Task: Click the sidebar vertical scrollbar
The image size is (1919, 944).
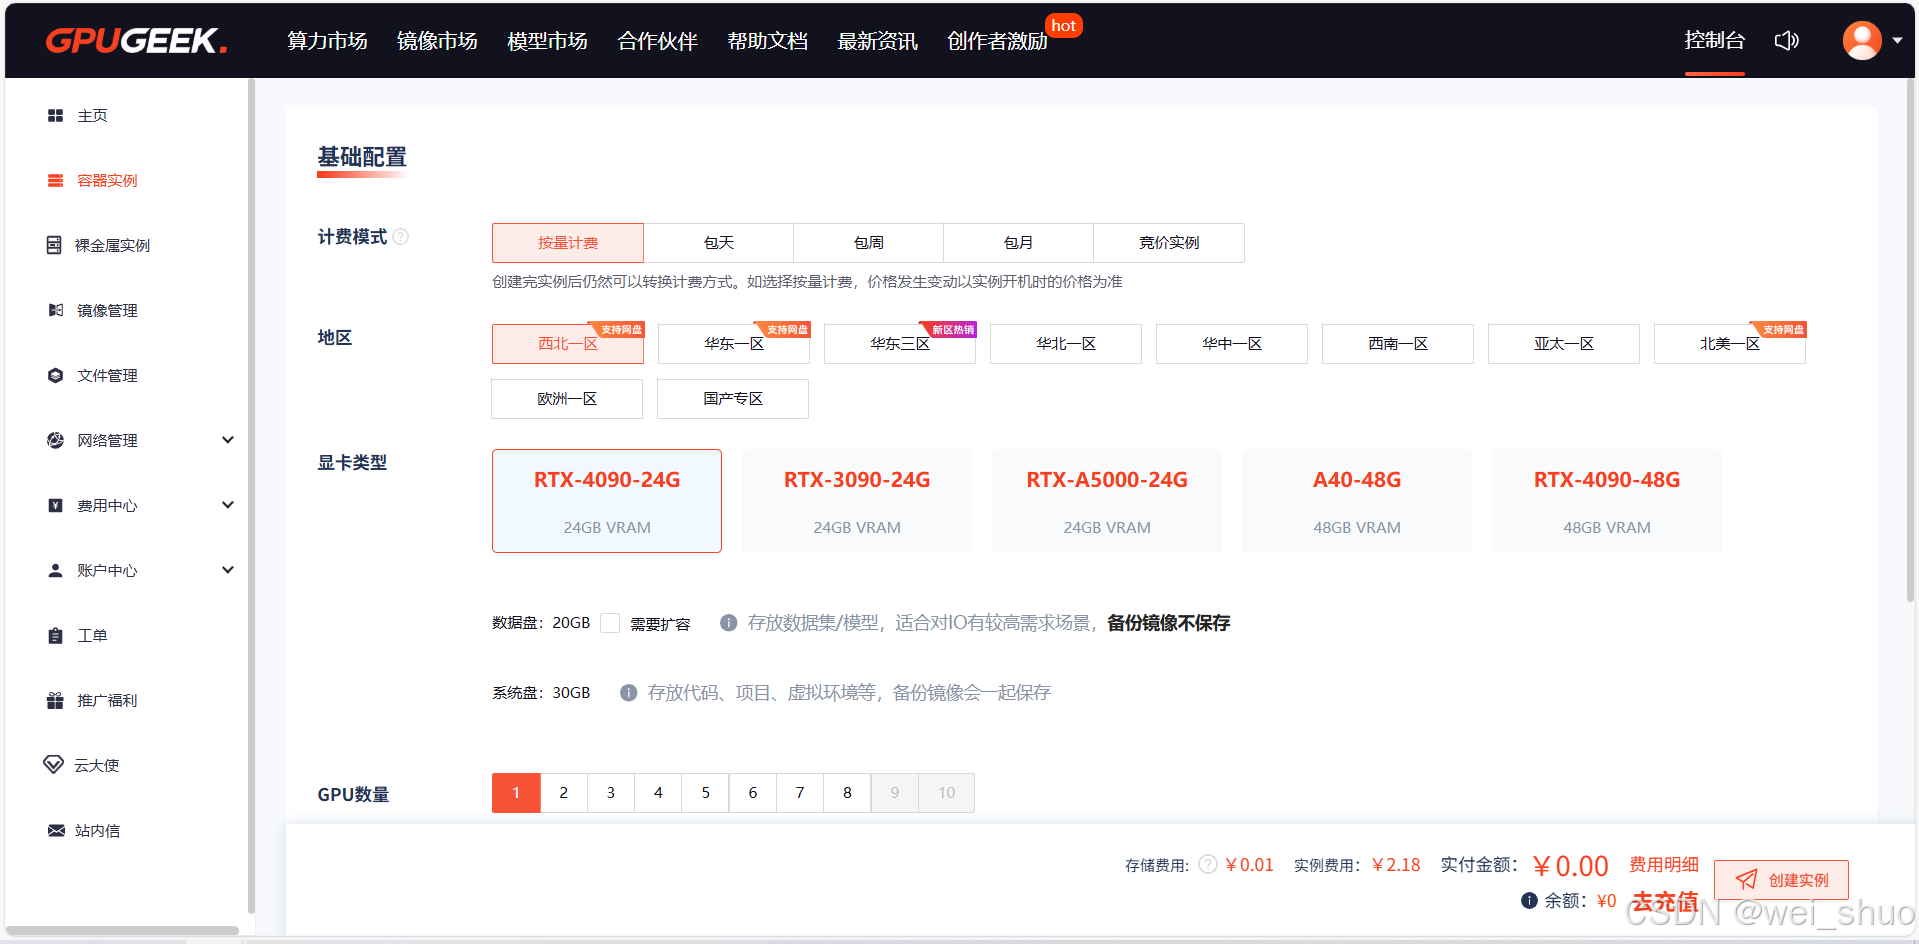Action: 251,496
